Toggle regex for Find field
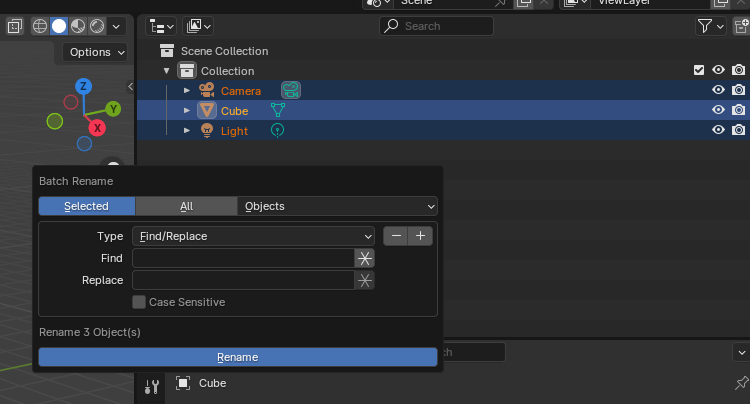 coord(364,258)
